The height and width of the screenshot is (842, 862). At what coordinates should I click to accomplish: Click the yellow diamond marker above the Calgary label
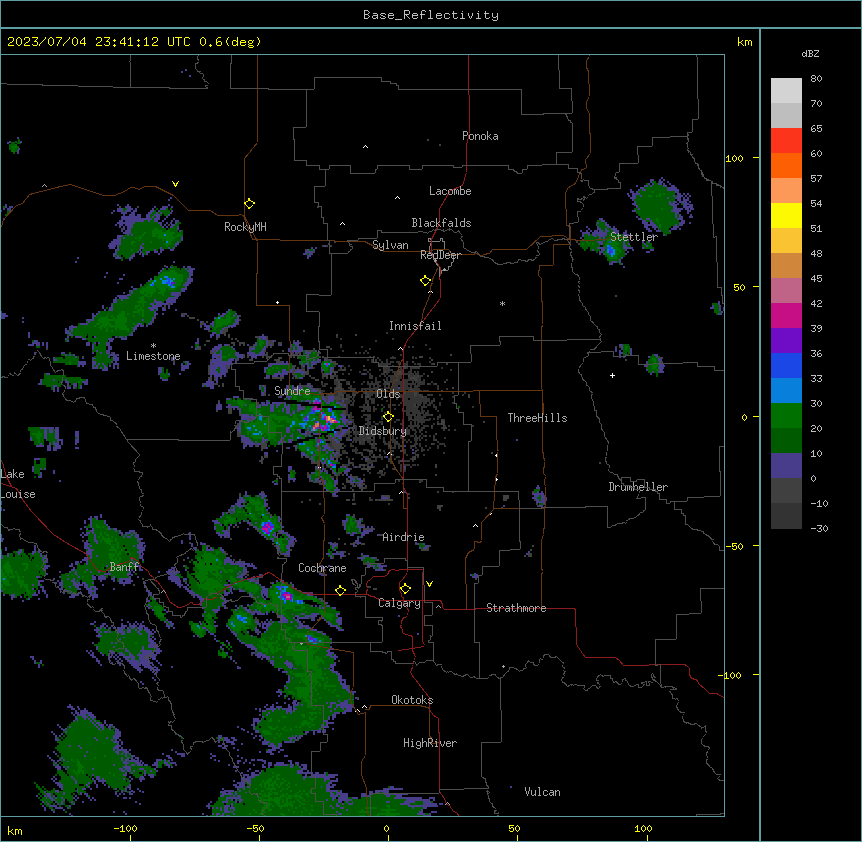[405, 589]
